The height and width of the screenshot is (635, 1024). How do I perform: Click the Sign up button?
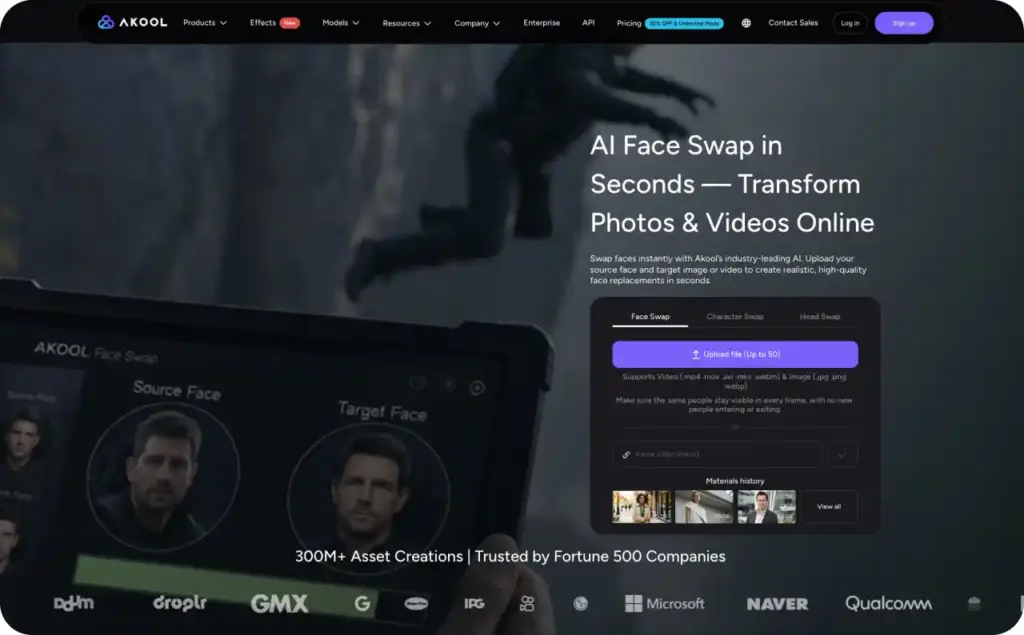point(904,23)
